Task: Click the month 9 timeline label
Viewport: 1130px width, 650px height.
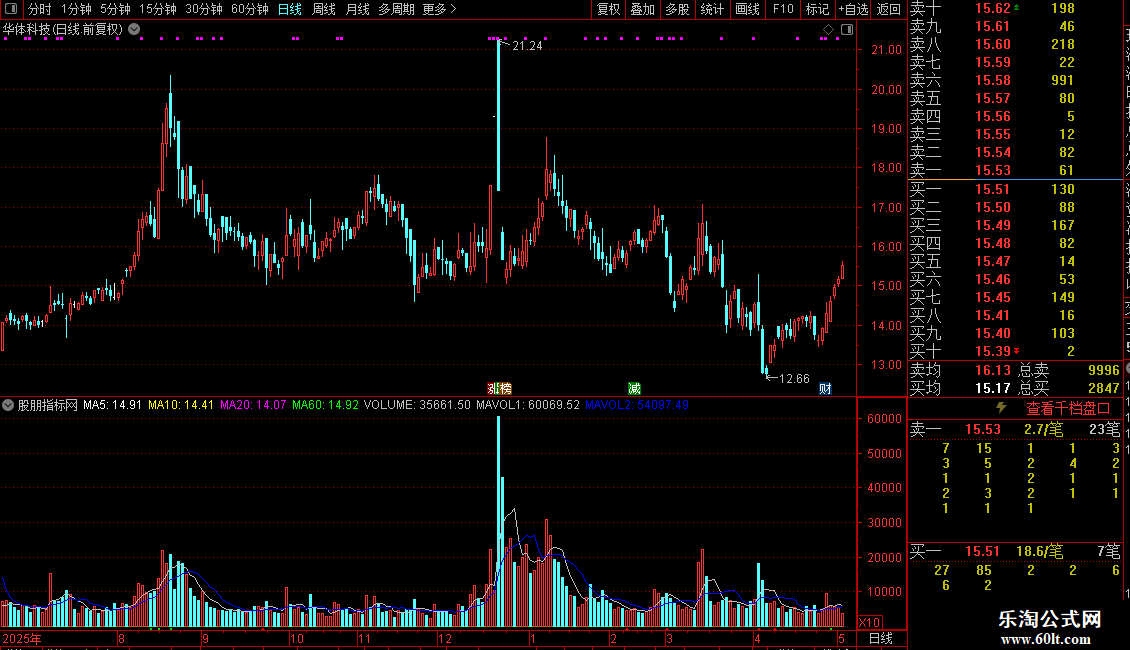Action: [205, 638]
